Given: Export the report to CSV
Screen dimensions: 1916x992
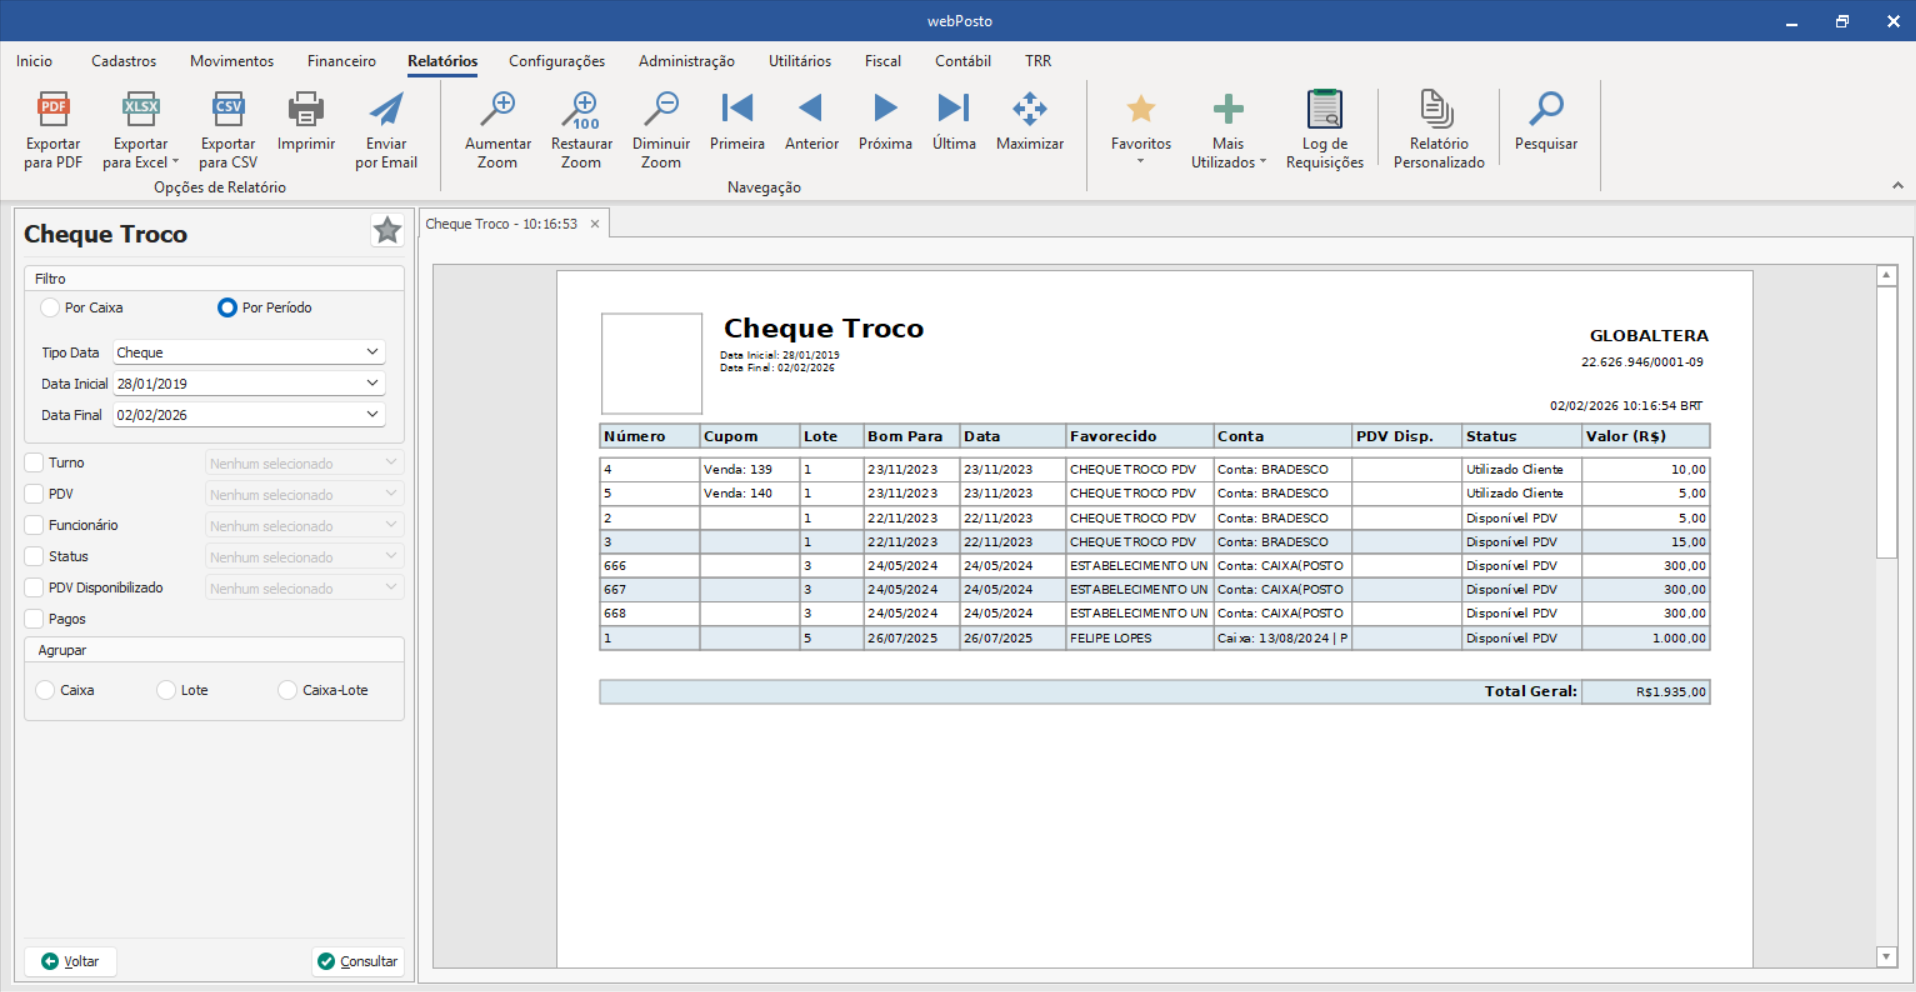Looking at the screenshot, I should tap(228, 110).
